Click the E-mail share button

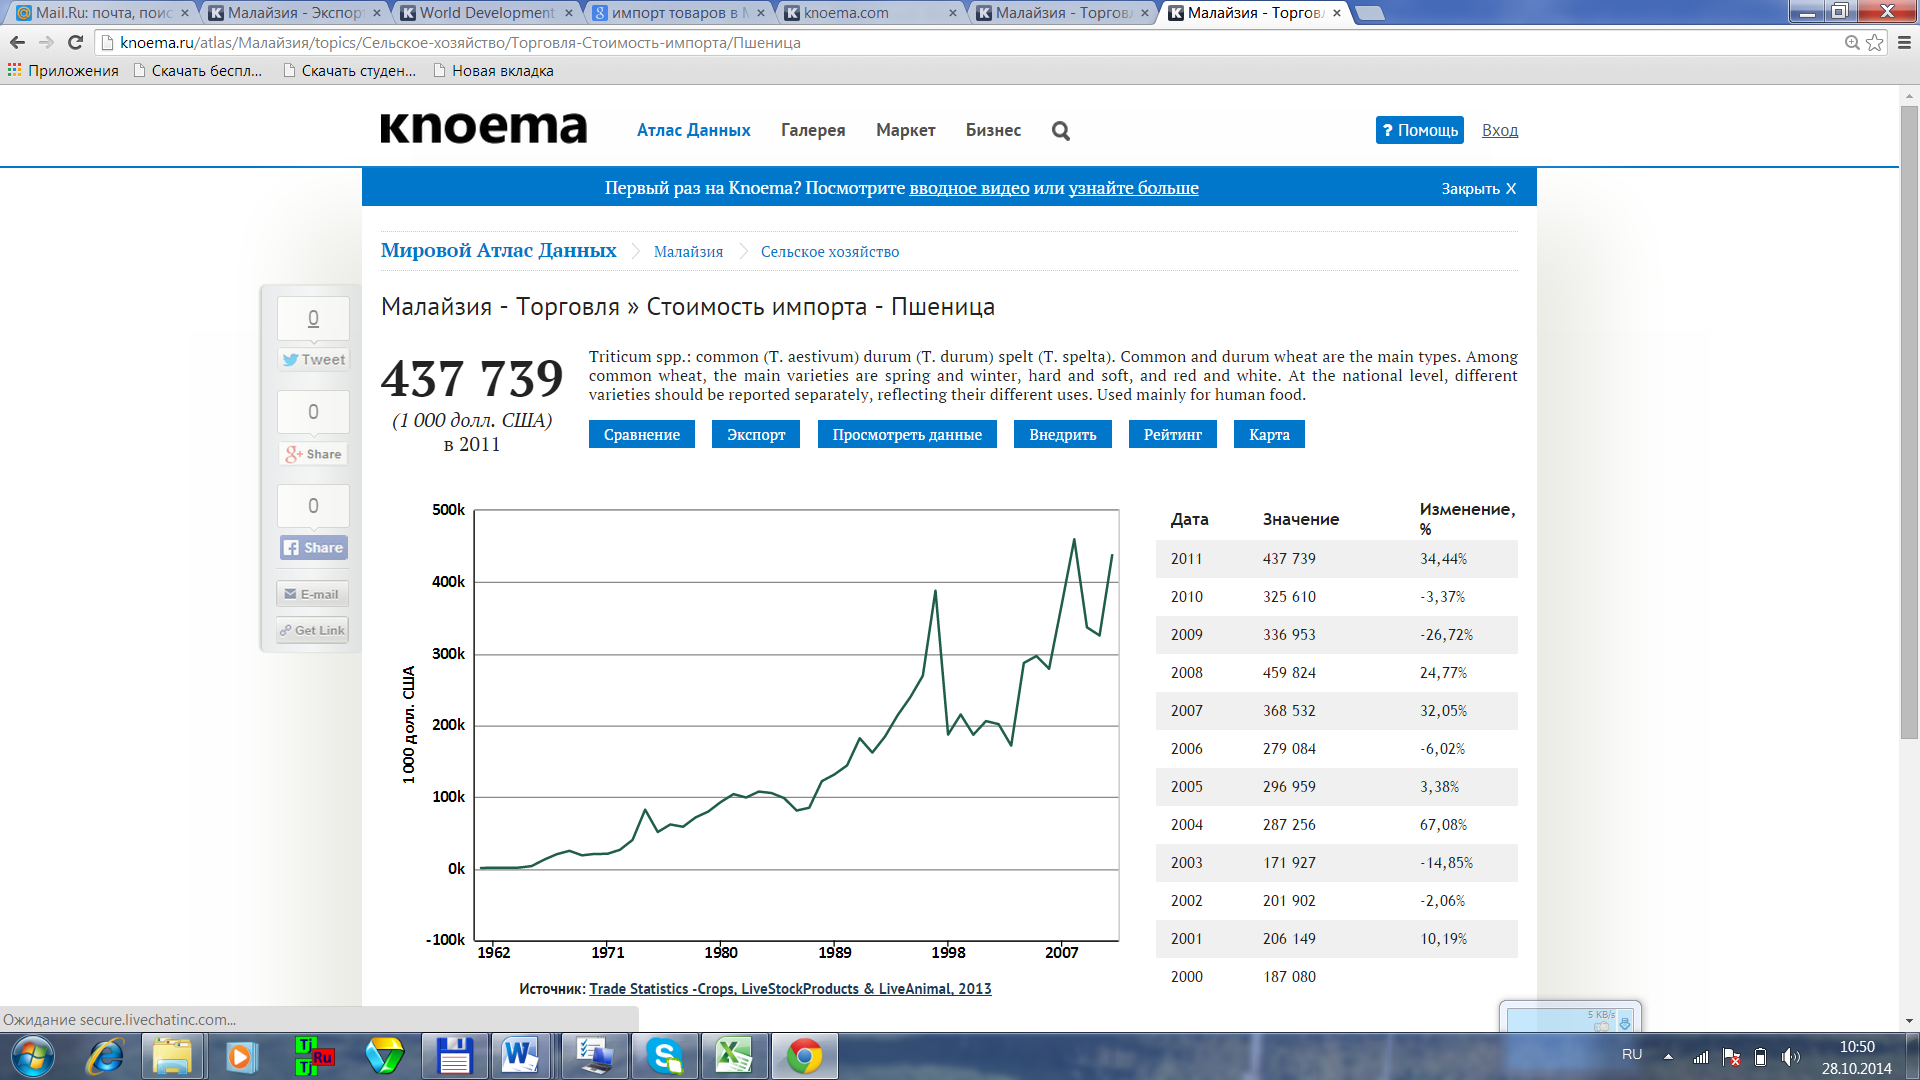tap(312, 594)
